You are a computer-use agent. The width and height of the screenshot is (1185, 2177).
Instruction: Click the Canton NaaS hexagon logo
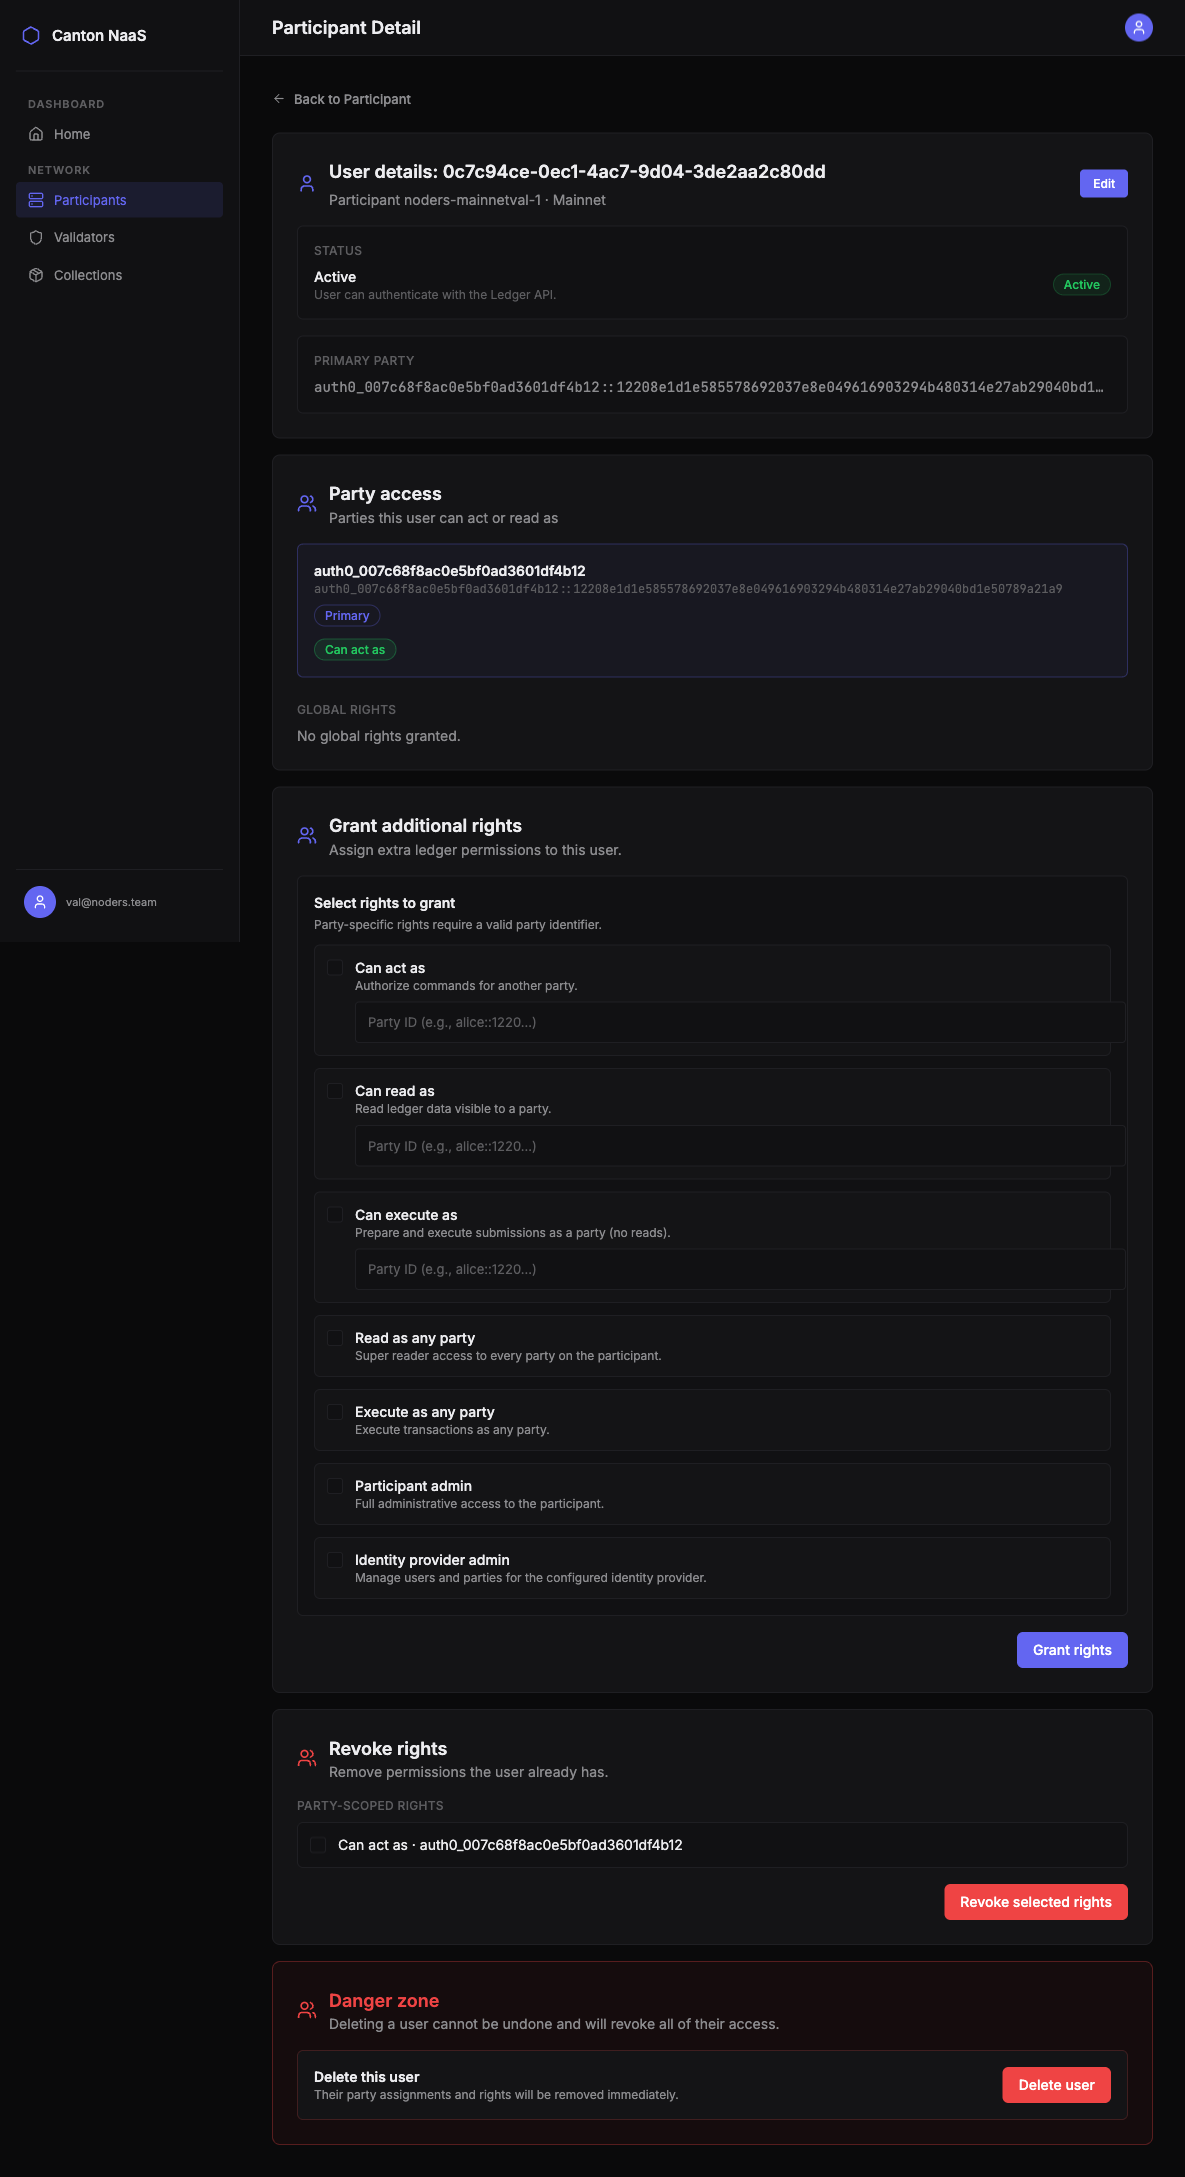click(31, 36)
